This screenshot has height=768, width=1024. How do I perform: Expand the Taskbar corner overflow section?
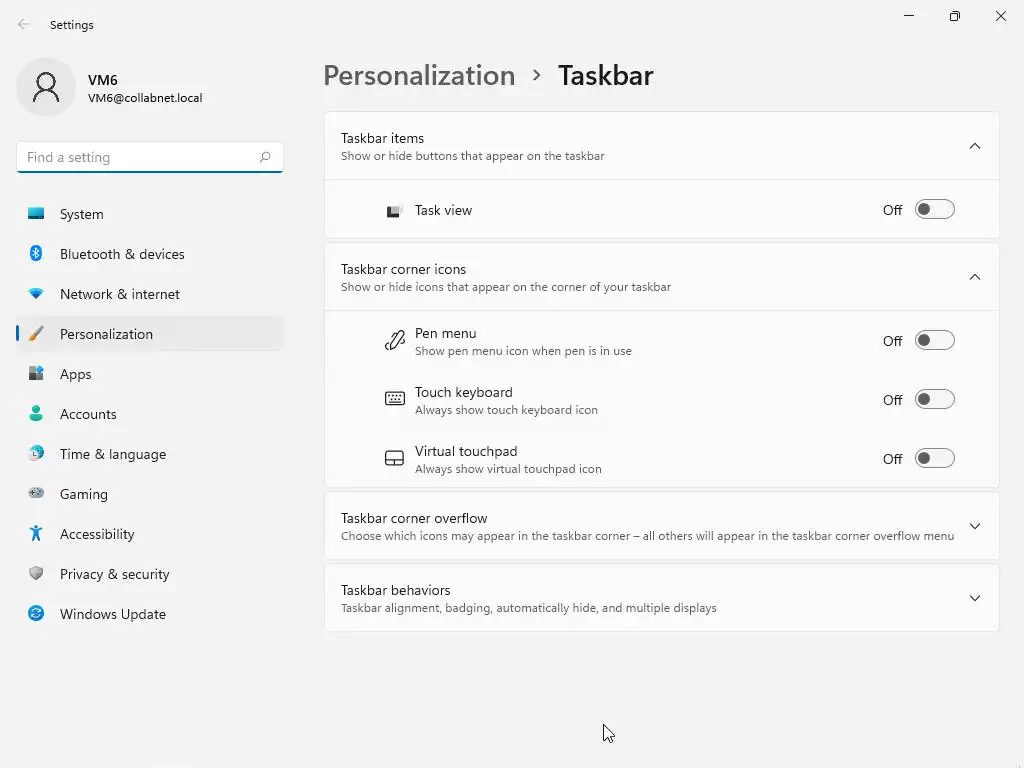(x=975, y=526)
